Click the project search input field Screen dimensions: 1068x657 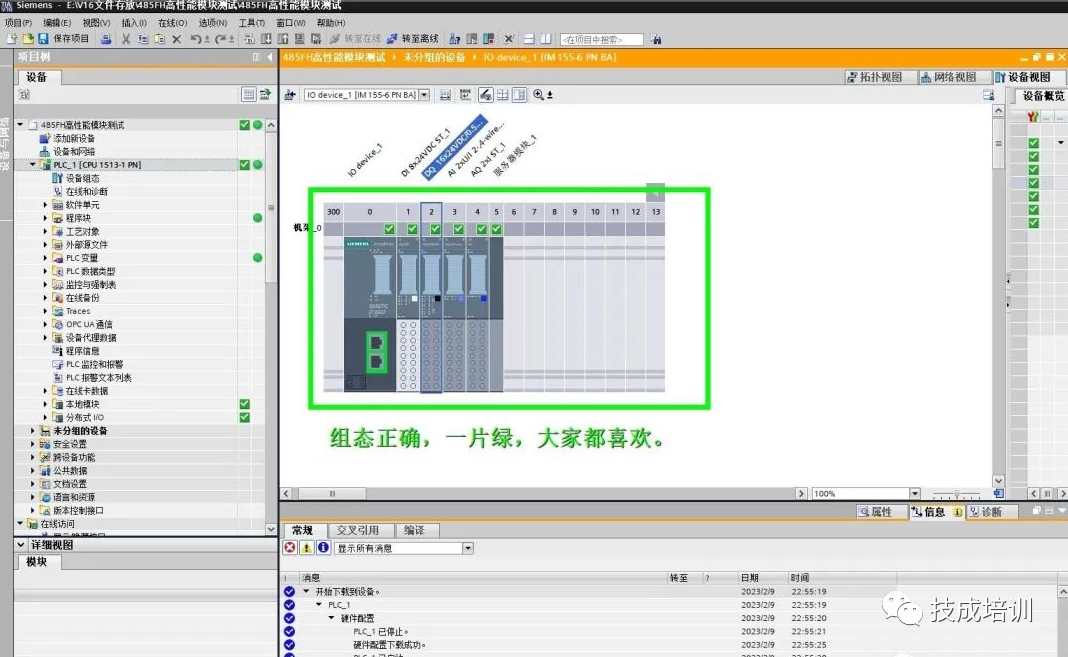(x=601, y=39)
